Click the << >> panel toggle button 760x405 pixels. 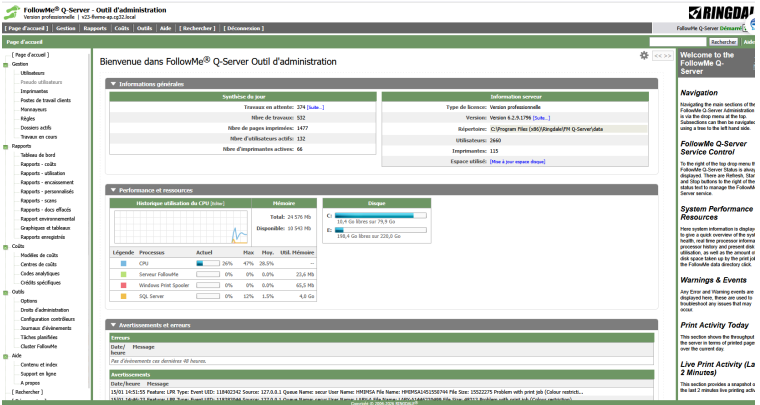[x=663, y=56]
